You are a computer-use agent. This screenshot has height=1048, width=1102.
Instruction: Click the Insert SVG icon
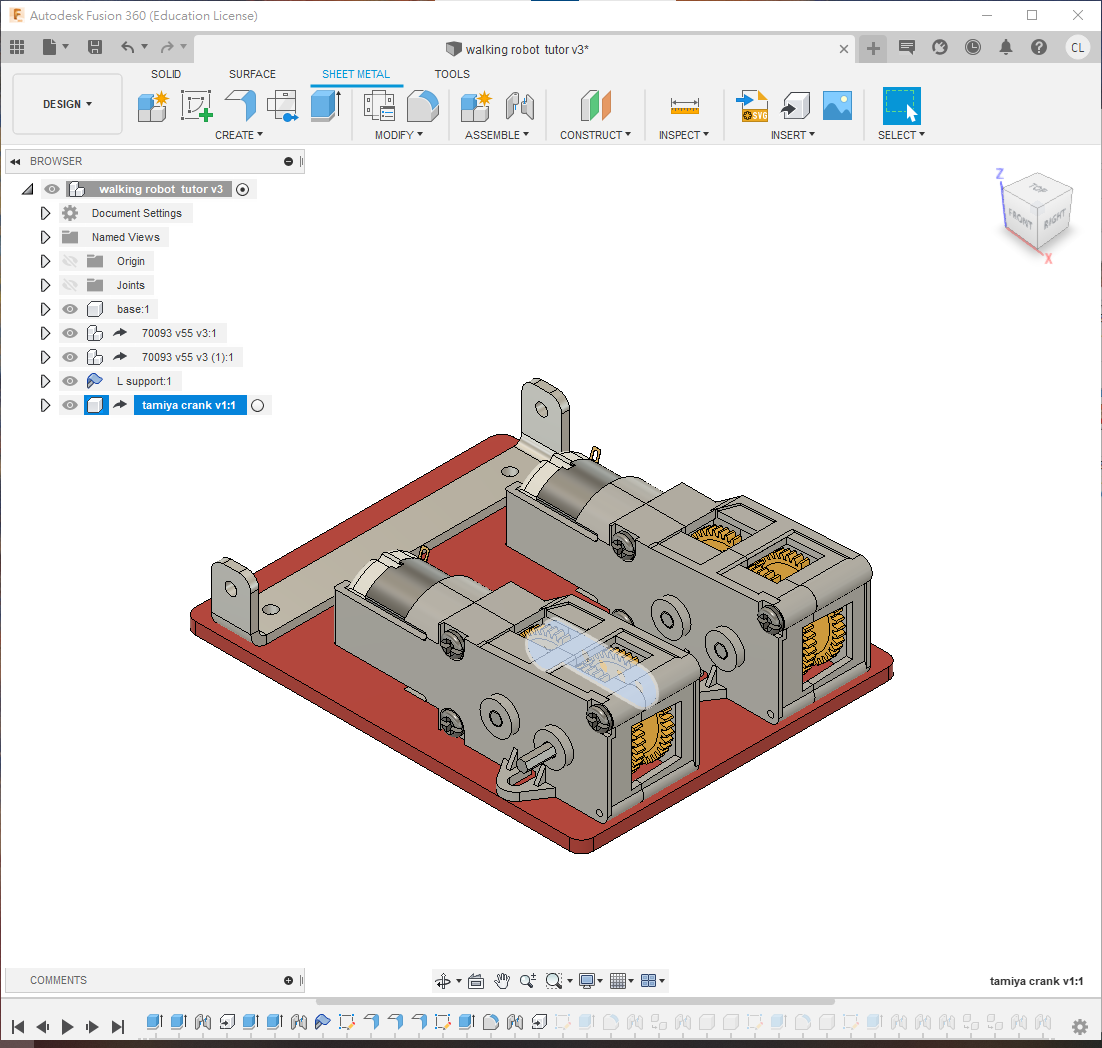point(752,105)
